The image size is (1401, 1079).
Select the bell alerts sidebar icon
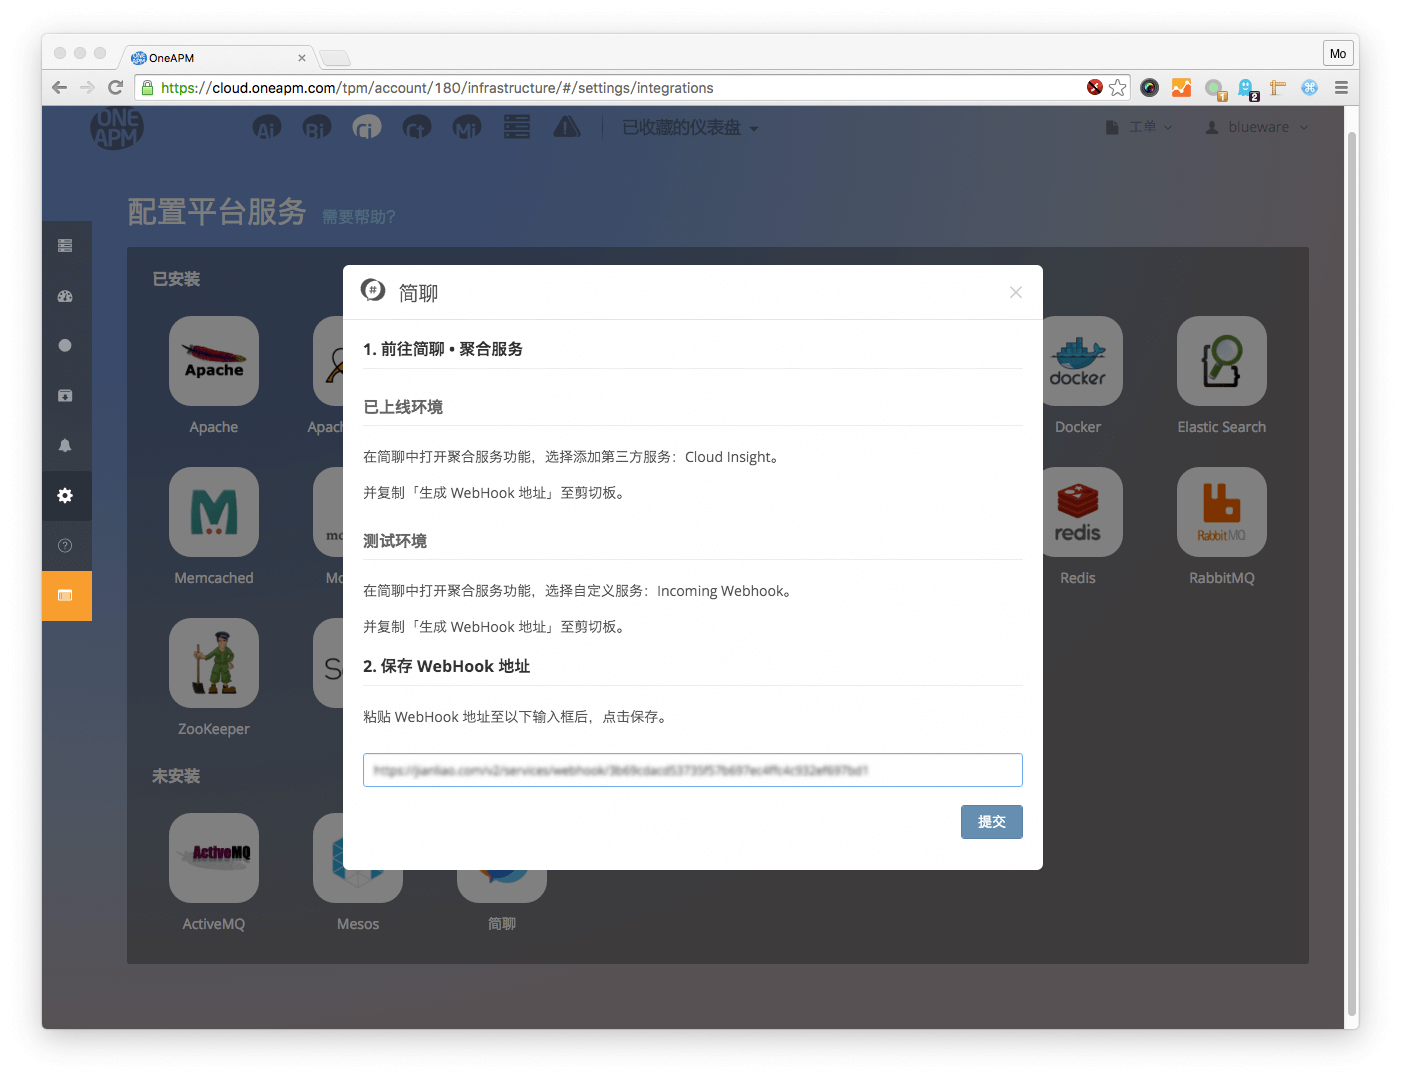pos(65,446)
